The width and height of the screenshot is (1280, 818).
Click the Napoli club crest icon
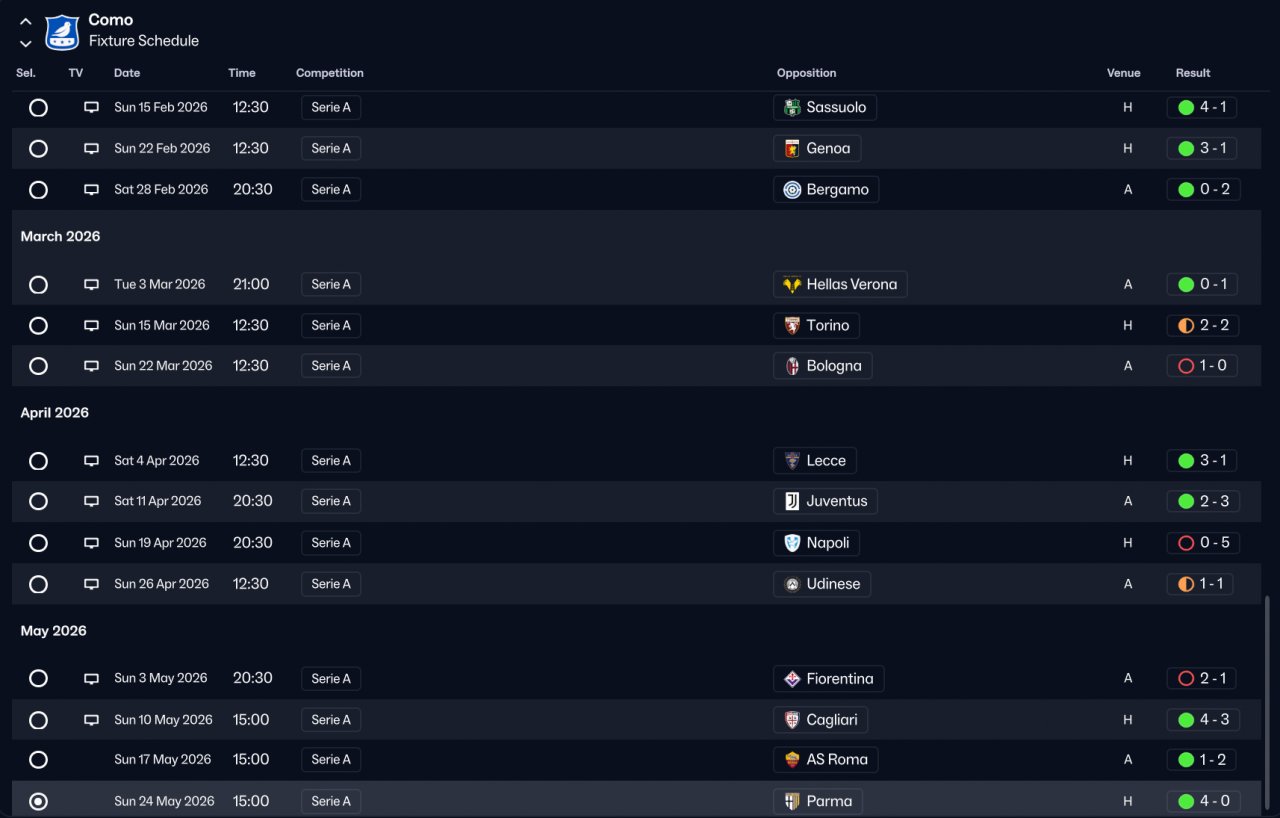(792, 543)
